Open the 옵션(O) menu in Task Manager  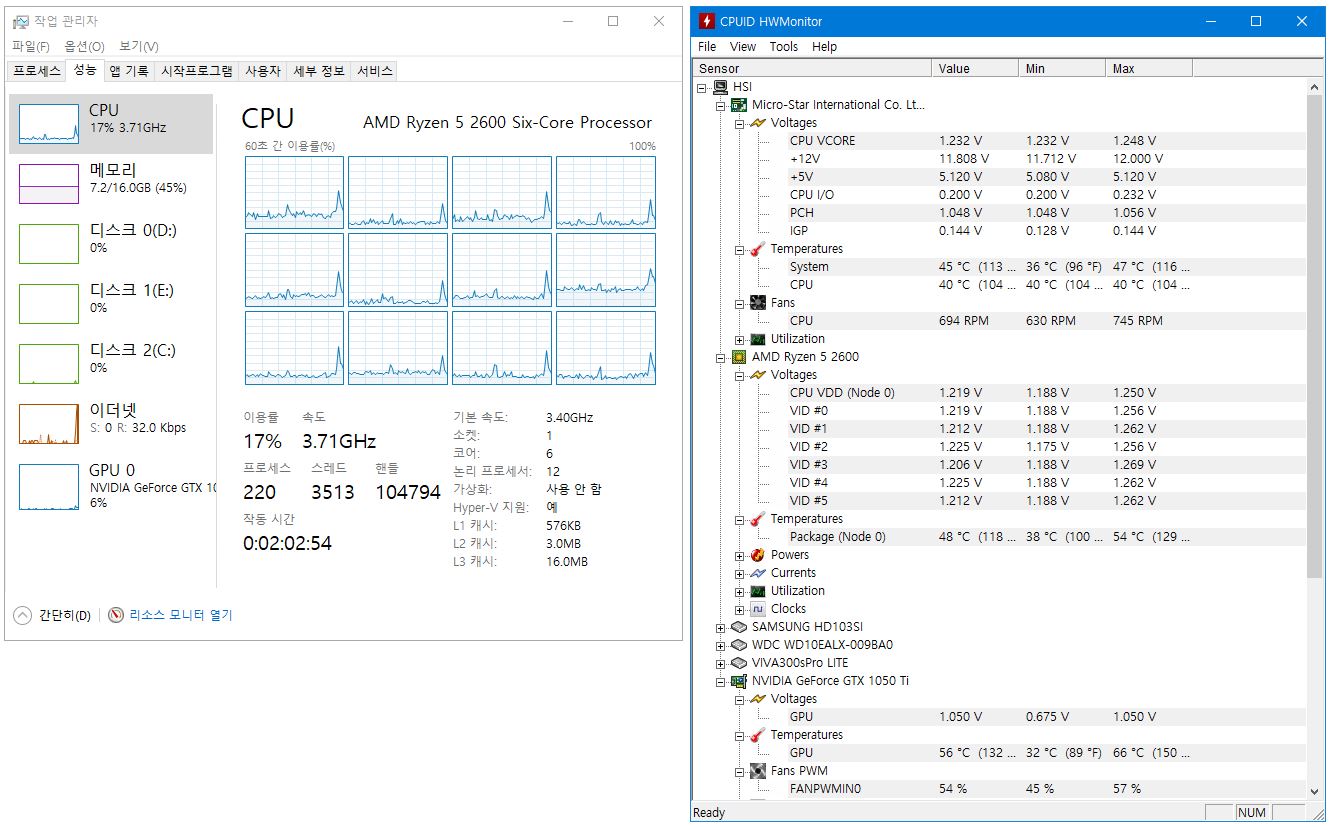84,47
